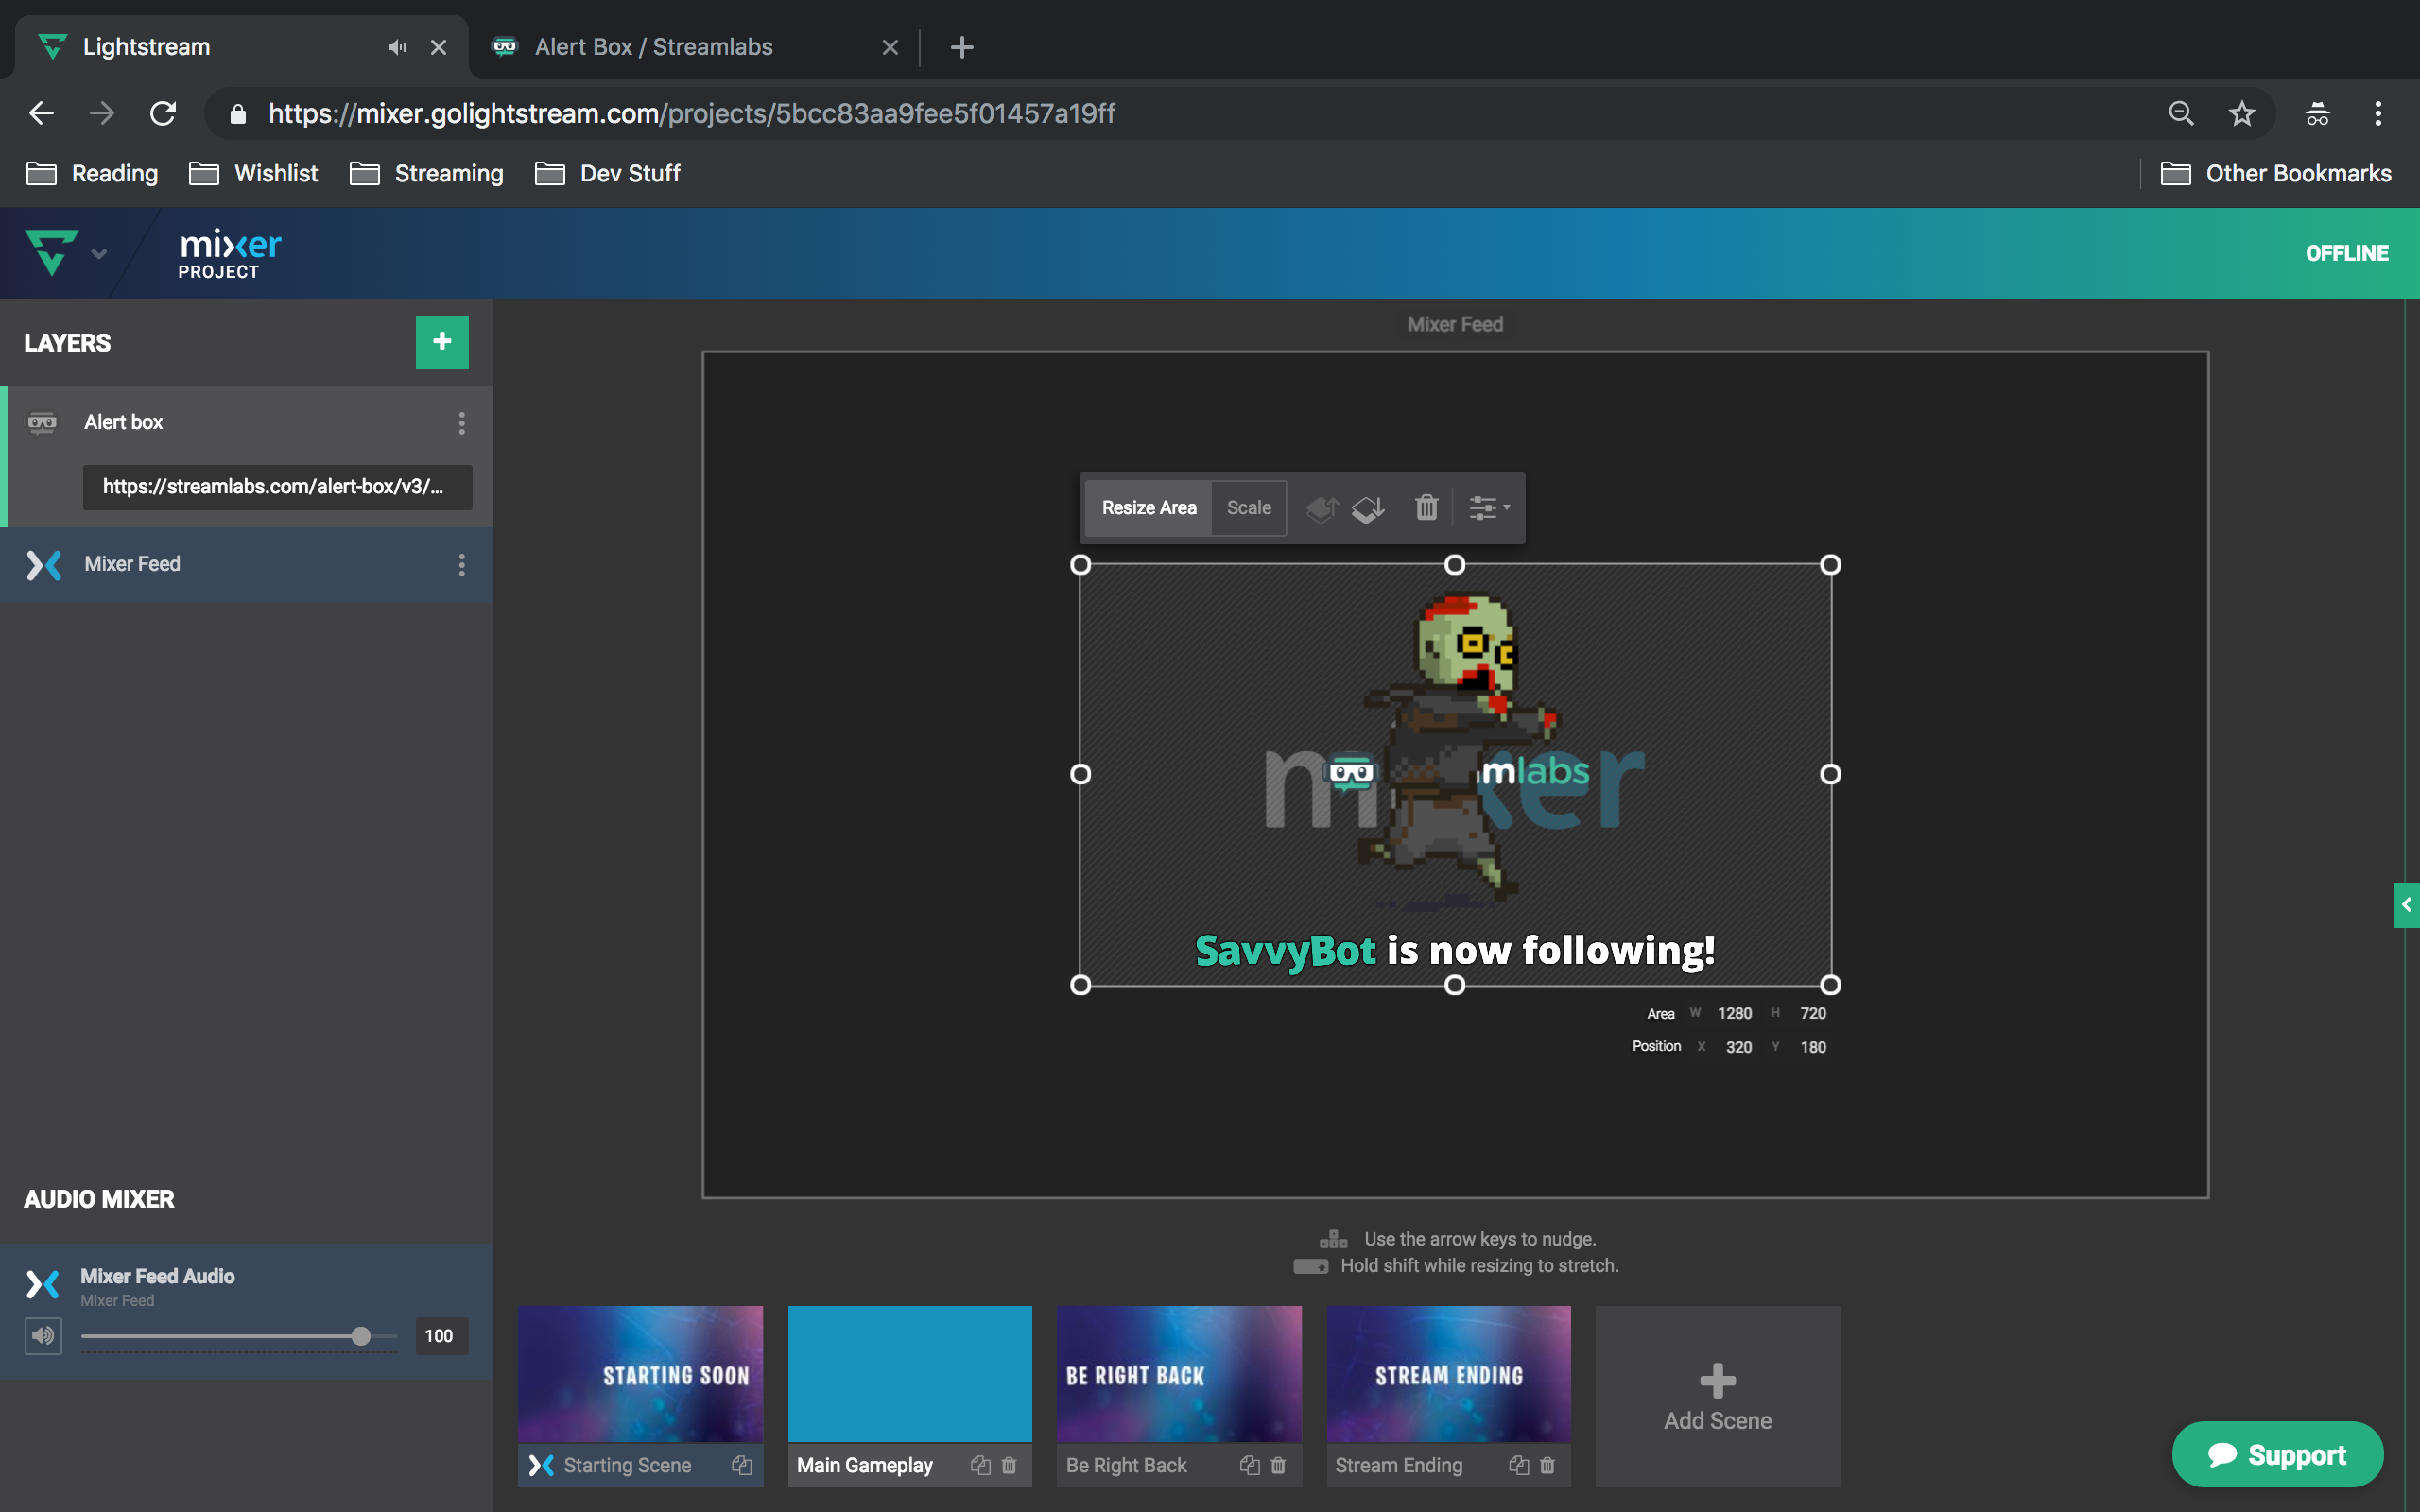2420x1512 pixels.
Task: Mute the Lightstream browser tab audio
Action: click(396, 47)
